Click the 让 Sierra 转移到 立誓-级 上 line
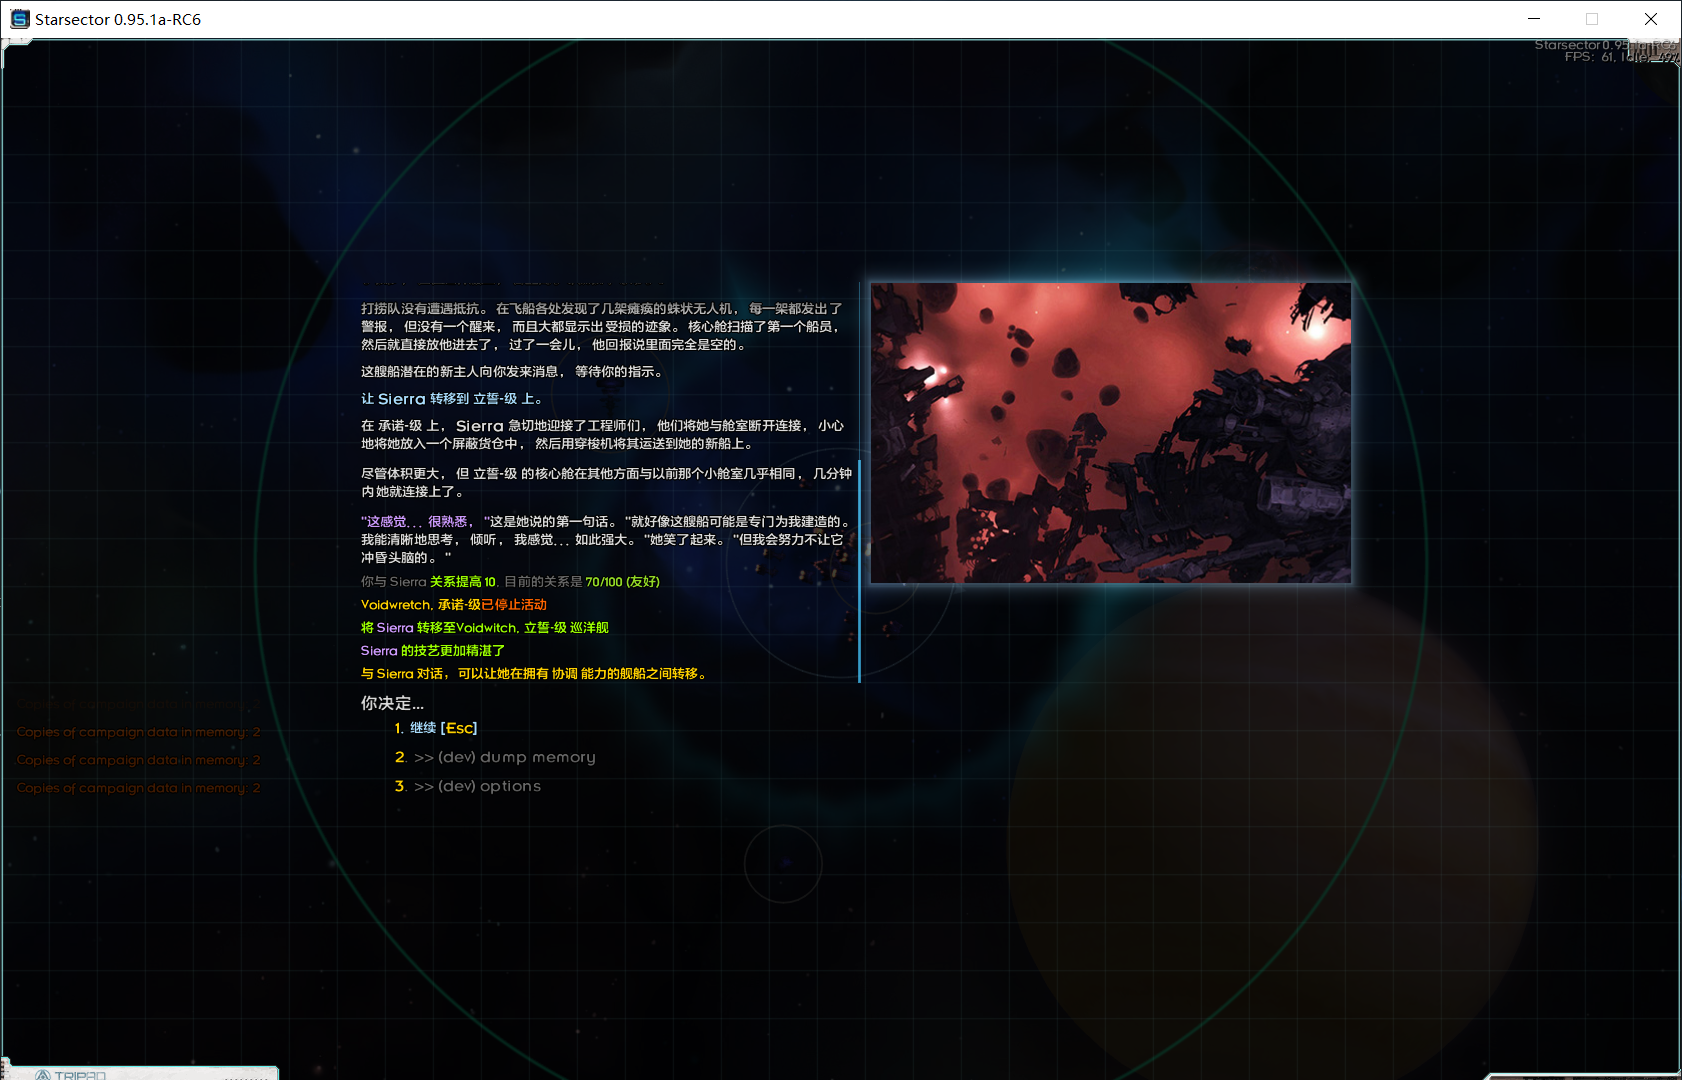The width and height of the screenshot is (1682, 1080). pos(451,399)
